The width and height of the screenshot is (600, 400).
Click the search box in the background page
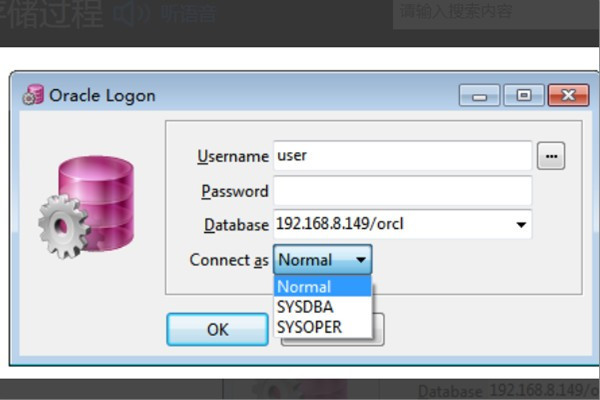(496, 14)
